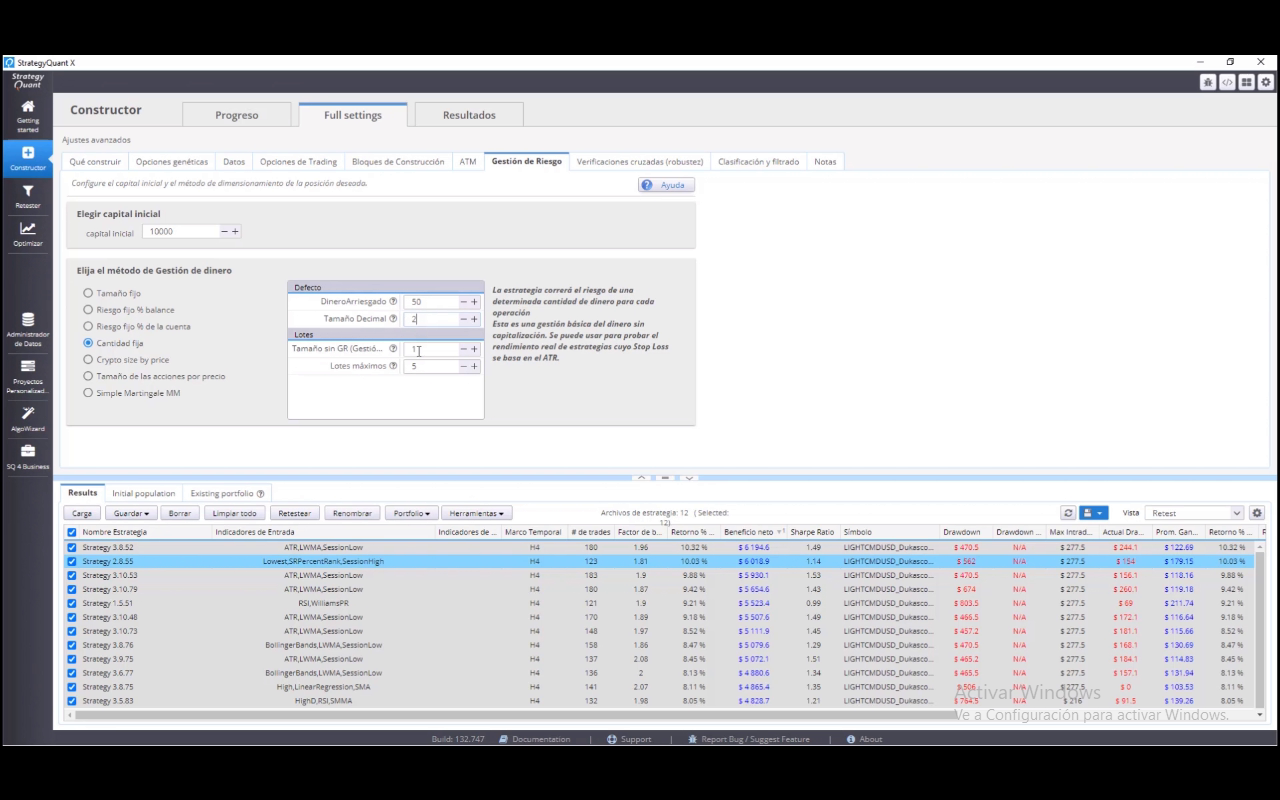This screenshot has width=1280, height=800.
Task: Open the Support link in the status bar
Action: [x=629, y=739]
